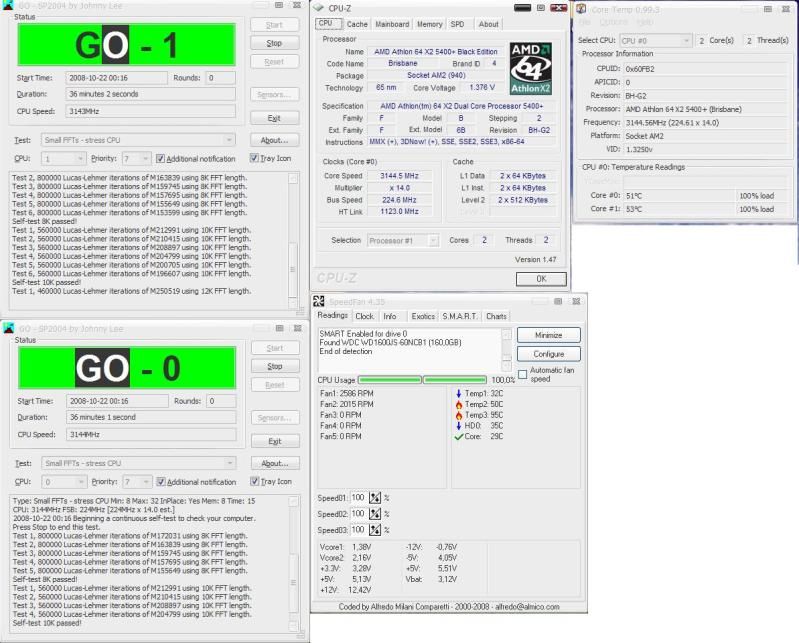Open the Priority dropdown in top SP2004 window
Viewport: 799px width, 643px height.
137,158
